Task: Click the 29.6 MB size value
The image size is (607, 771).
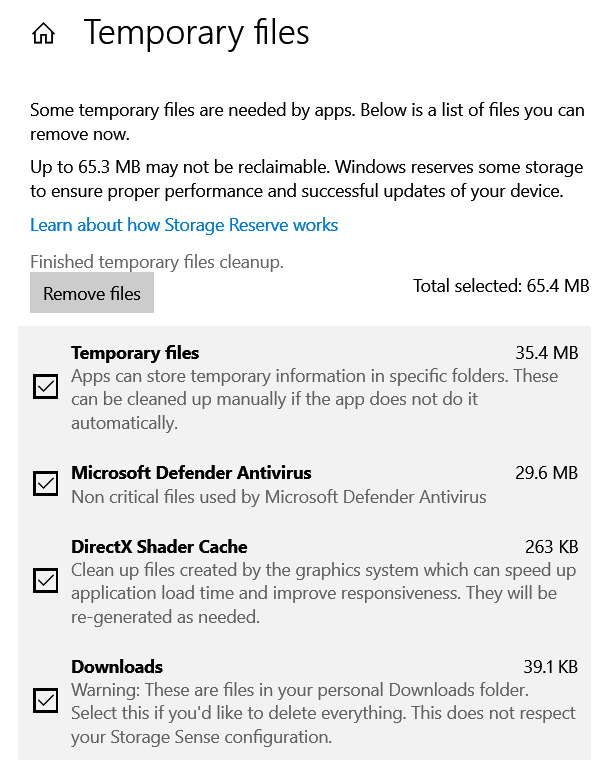Action: pyautogui.click(x=546, y=473)
